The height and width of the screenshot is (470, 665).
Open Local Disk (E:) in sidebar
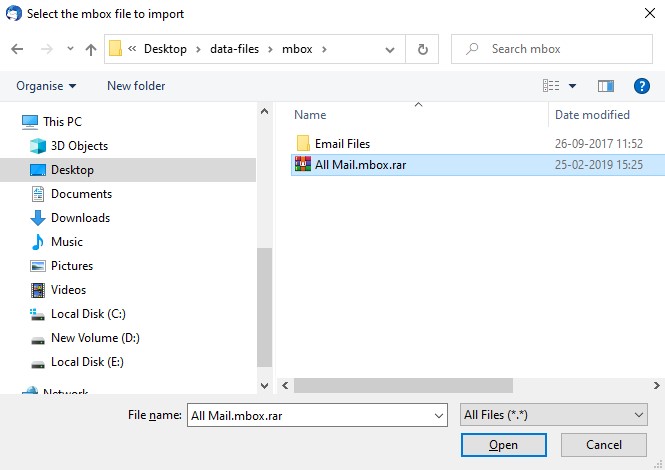[87, 362]
